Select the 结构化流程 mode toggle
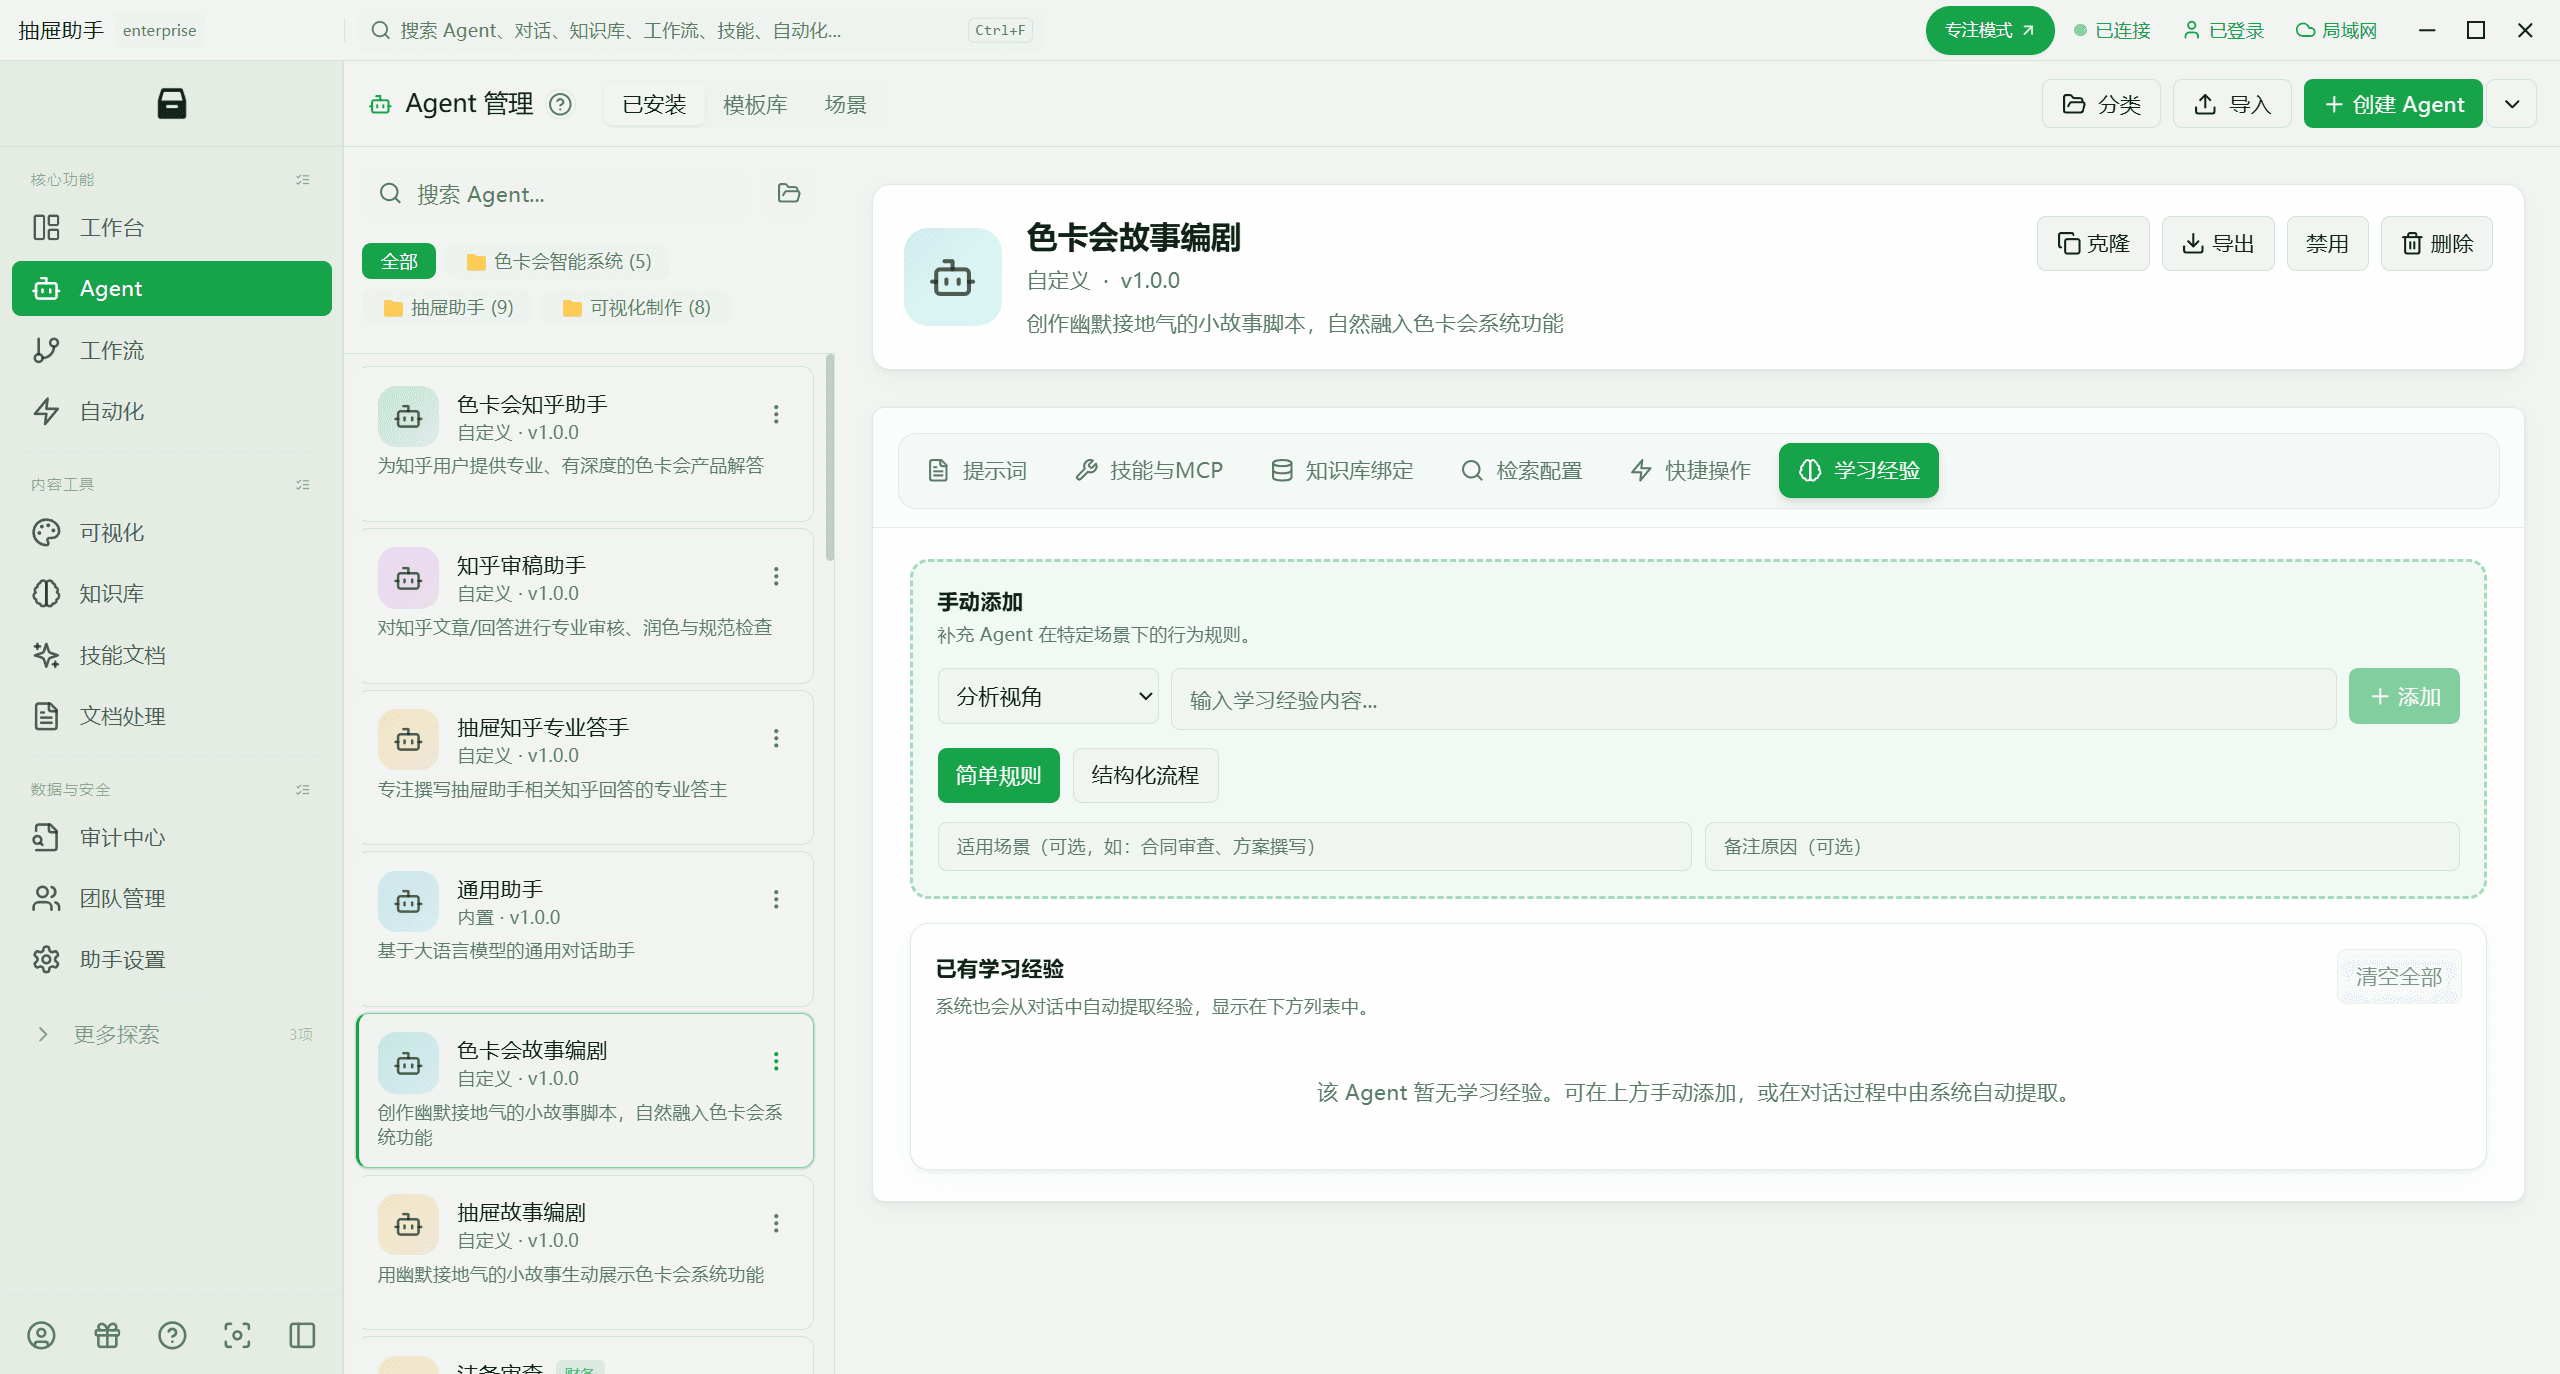The image size is (2560, 1374). click(1145, 775)
